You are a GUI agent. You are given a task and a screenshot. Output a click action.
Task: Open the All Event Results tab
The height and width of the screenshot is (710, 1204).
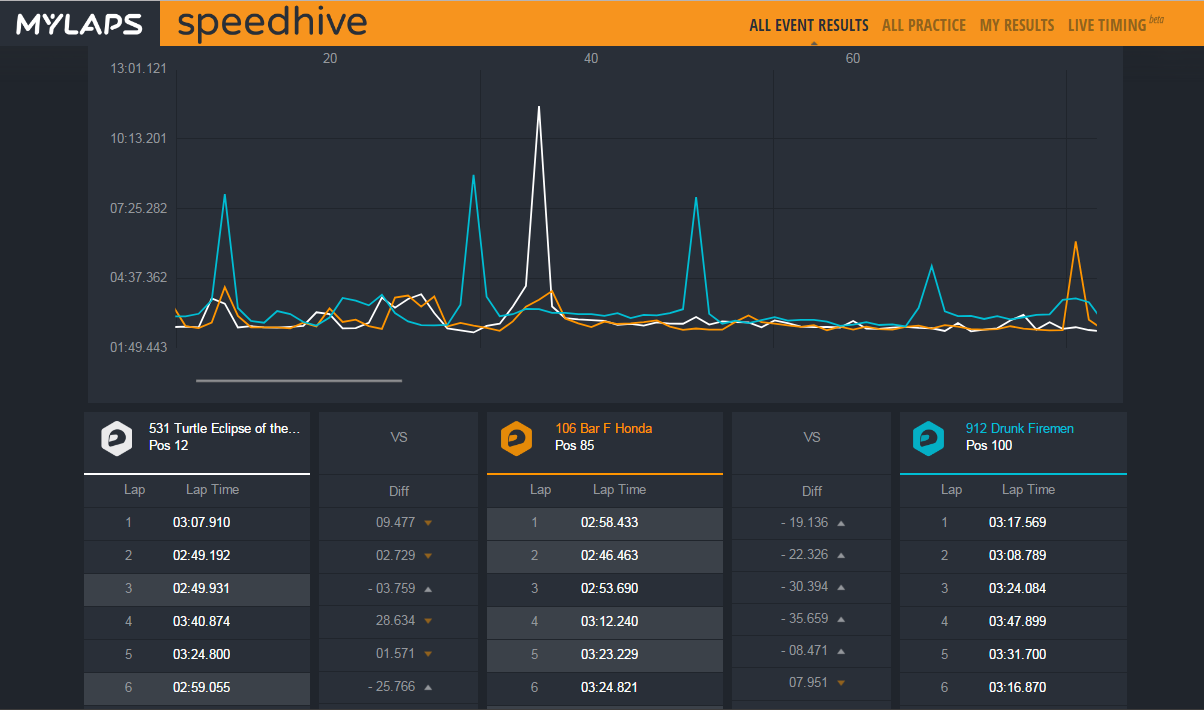[809, 25]
